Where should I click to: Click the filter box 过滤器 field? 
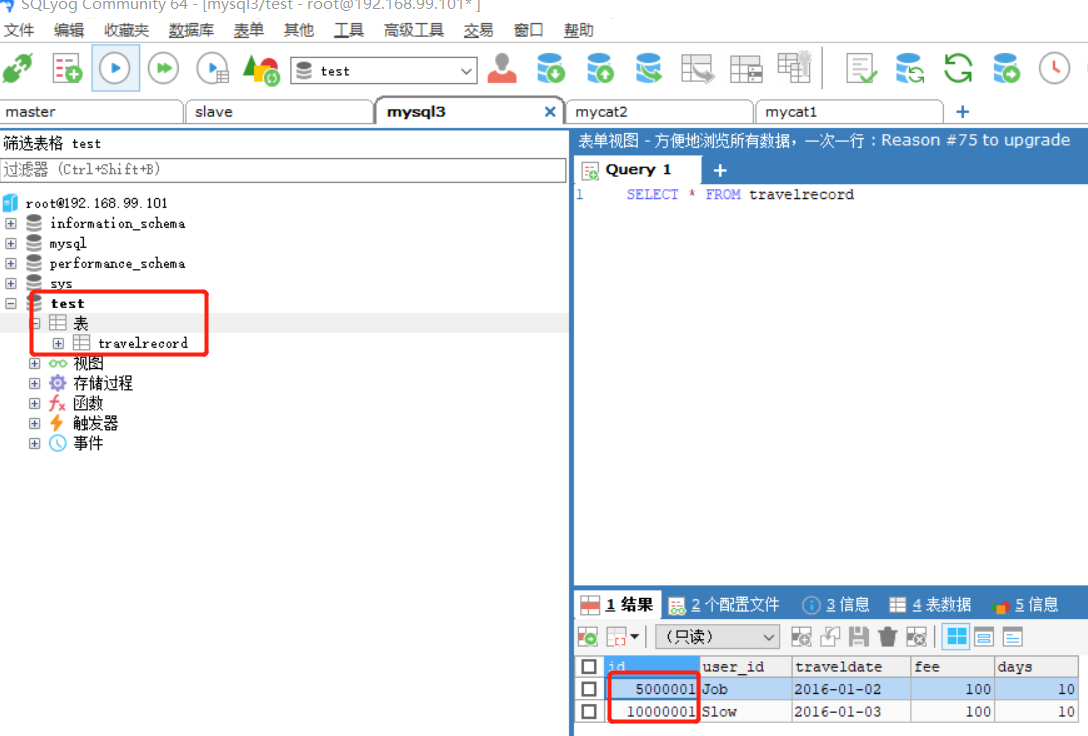click(283, 170)
